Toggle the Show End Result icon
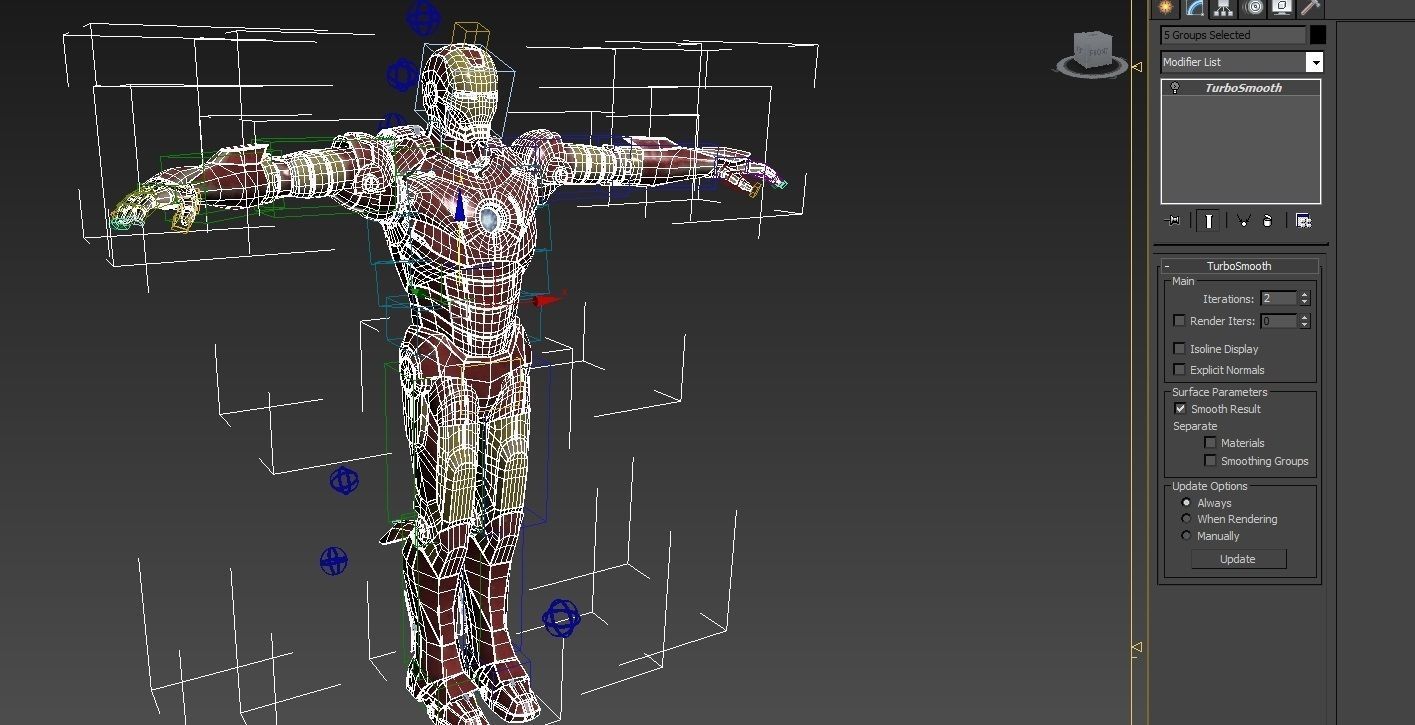This screenshot has width=1415, height=725. coord(1208,221)
